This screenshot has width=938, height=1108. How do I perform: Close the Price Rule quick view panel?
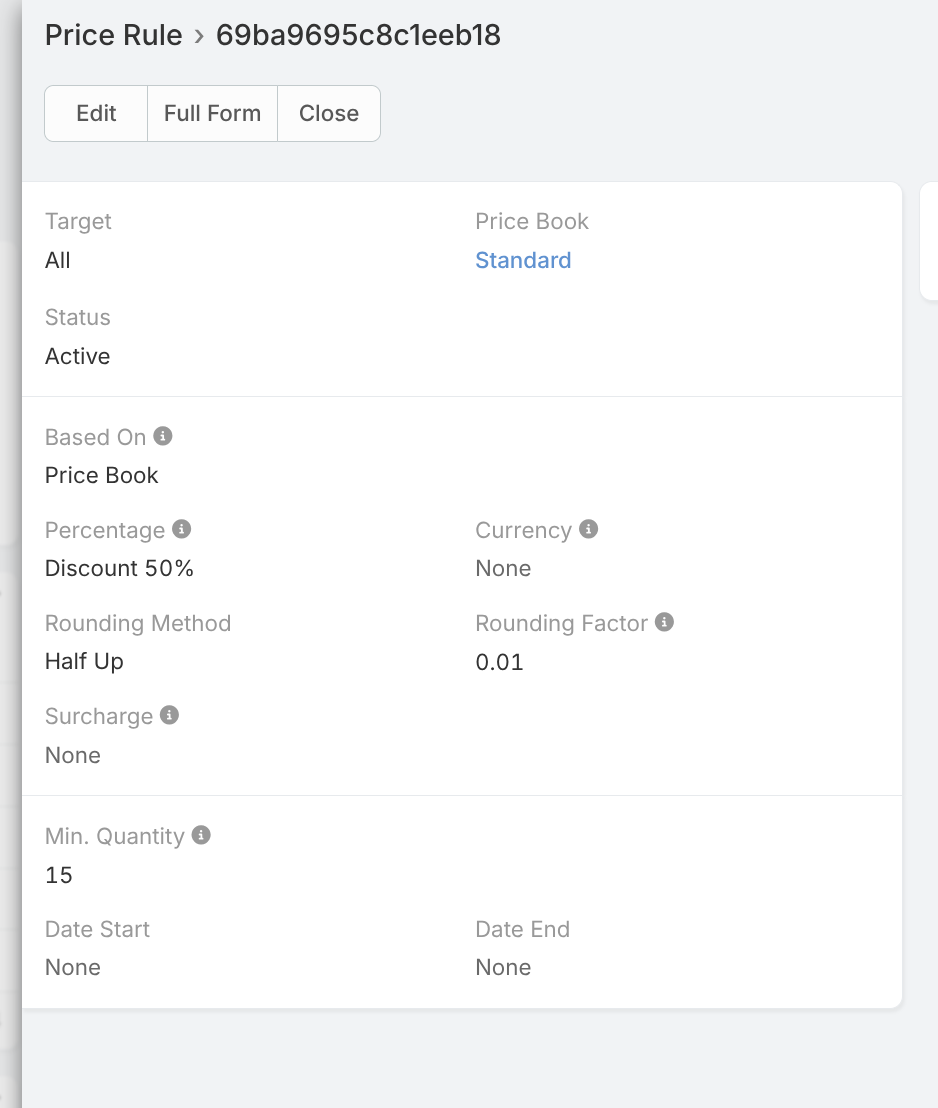point(328,113)
